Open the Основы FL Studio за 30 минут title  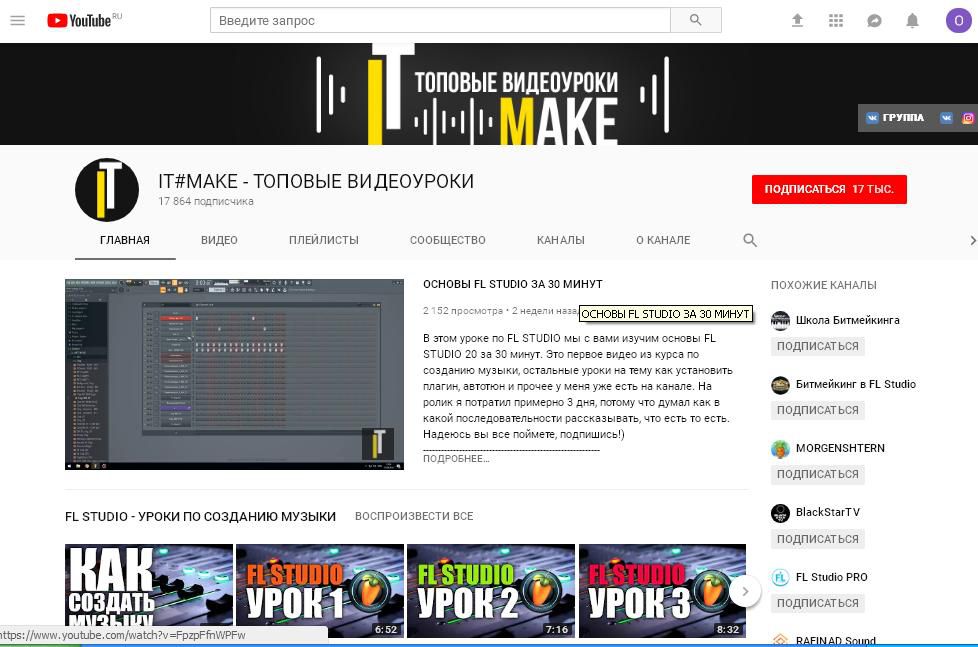[x=513, y=285]
